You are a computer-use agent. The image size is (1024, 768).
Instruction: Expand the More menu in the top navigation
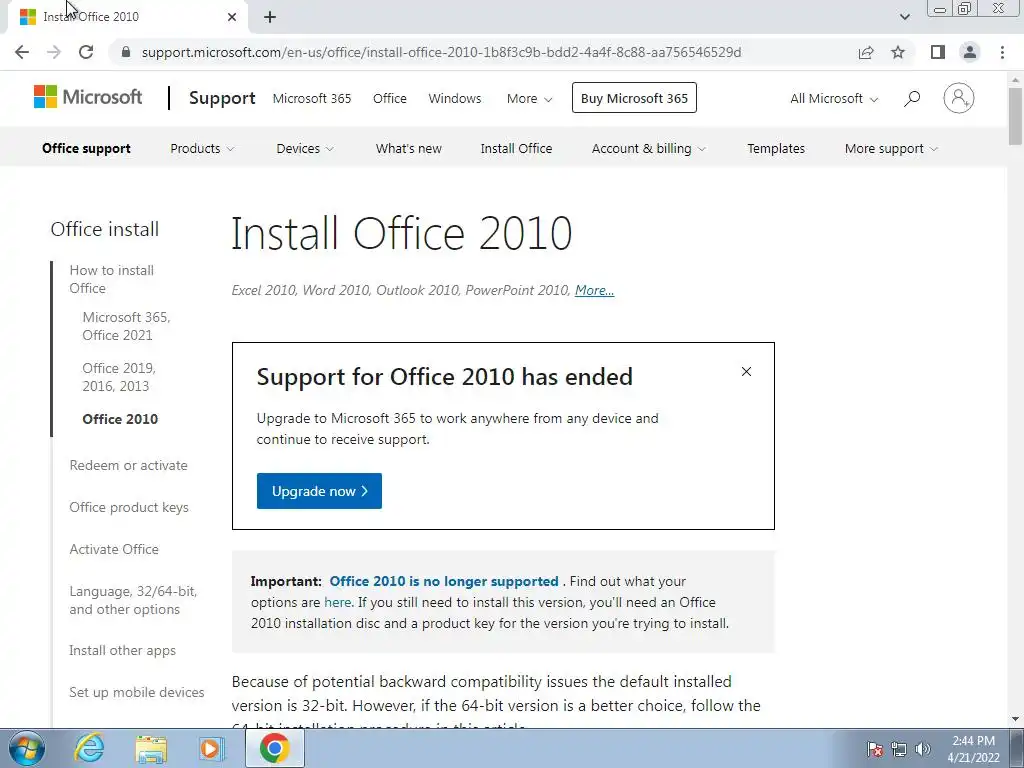(529, 99)
